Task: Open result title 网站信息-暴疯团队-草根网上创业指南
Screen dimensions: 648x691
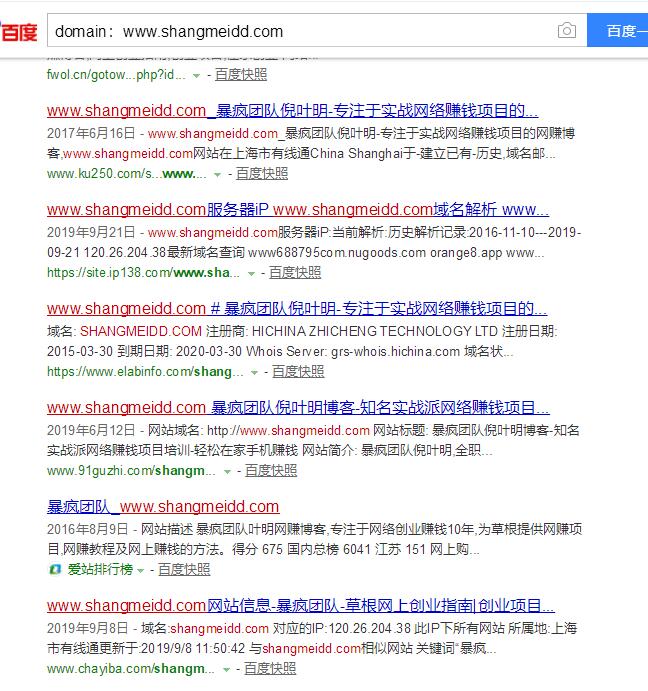Action: (301, 606)
